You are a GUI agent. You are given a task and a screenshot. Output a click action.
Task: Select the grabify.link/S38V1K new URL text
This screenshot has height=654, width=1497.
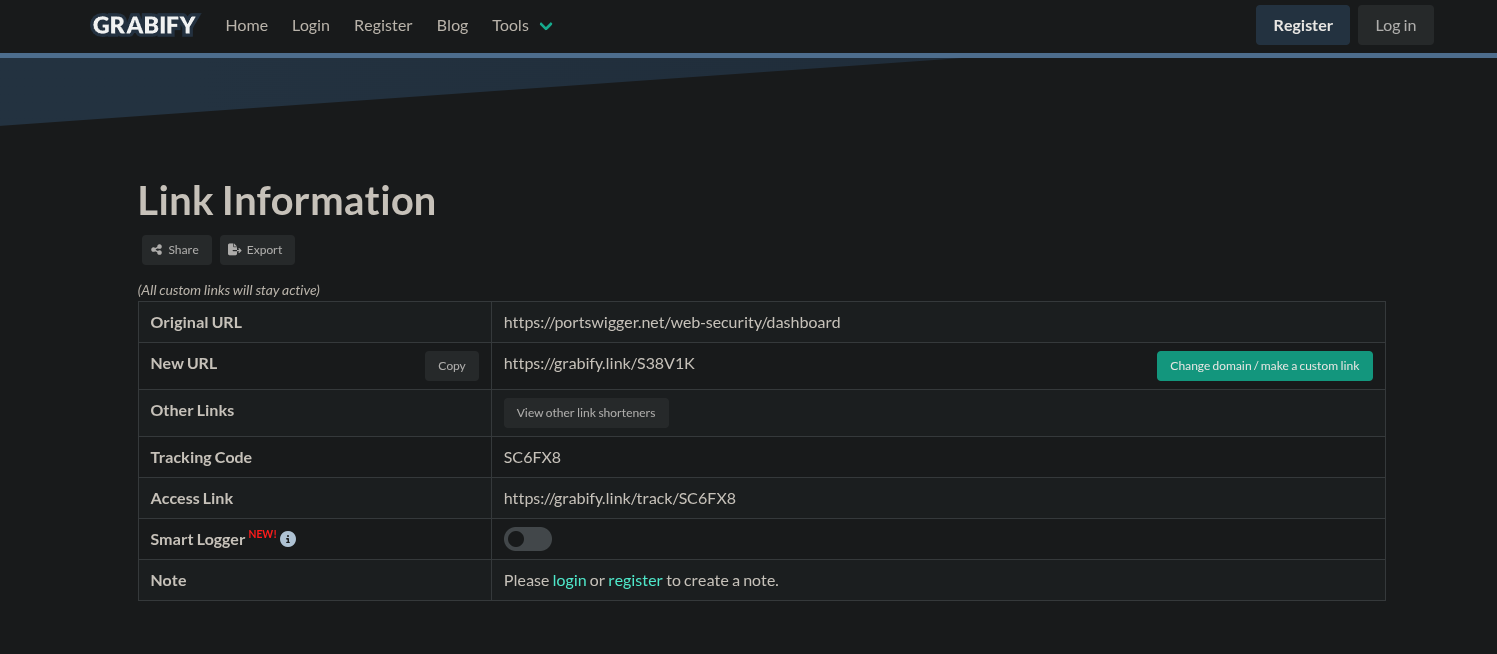tap(599, 364)
